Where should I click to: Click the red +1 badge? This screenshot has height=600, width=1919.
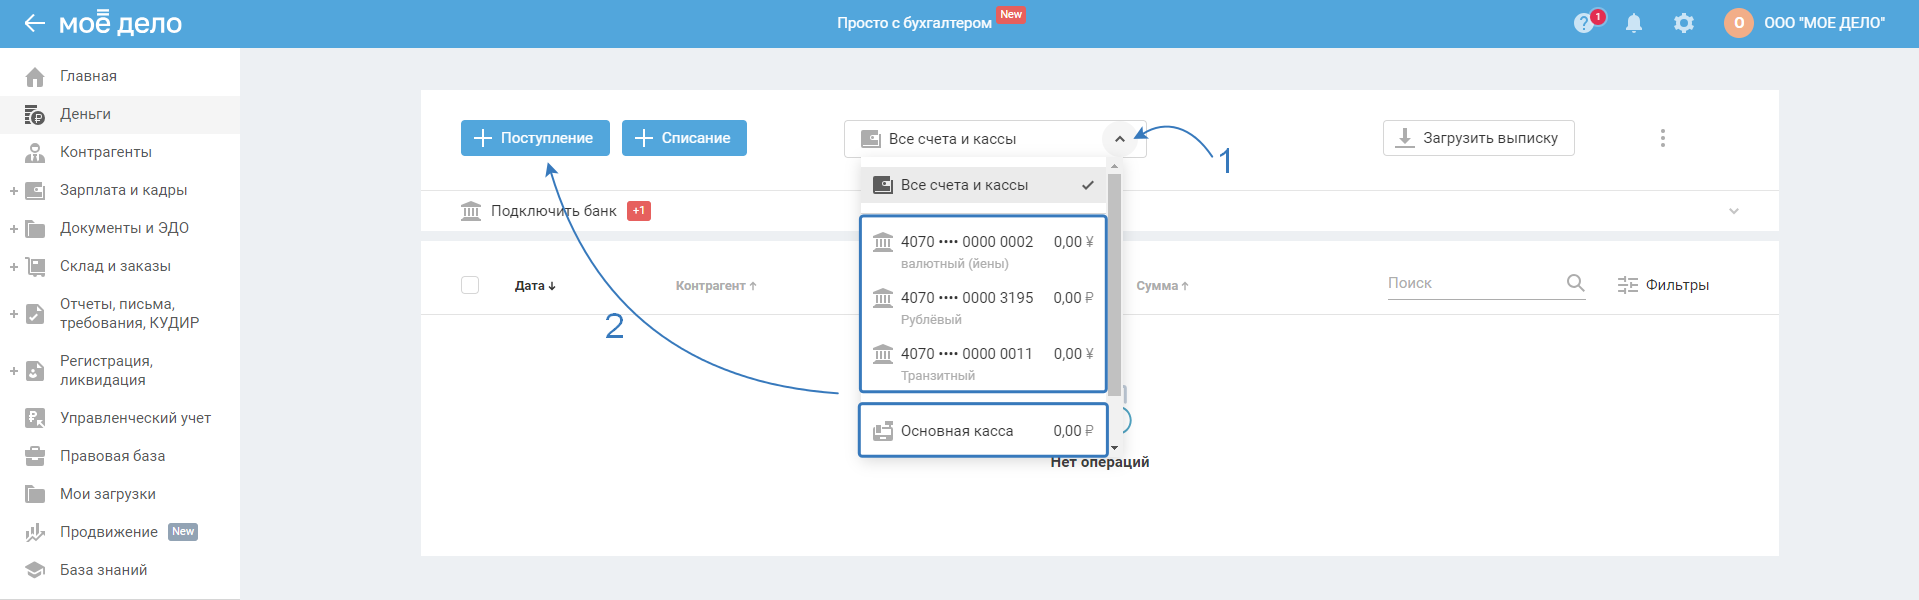[639, 211]
